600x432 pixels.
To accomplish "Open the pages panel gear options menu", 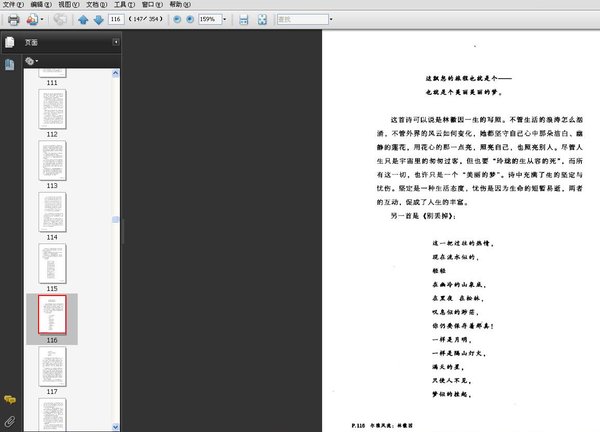I will pyautogui.click(x=31, y=61).
